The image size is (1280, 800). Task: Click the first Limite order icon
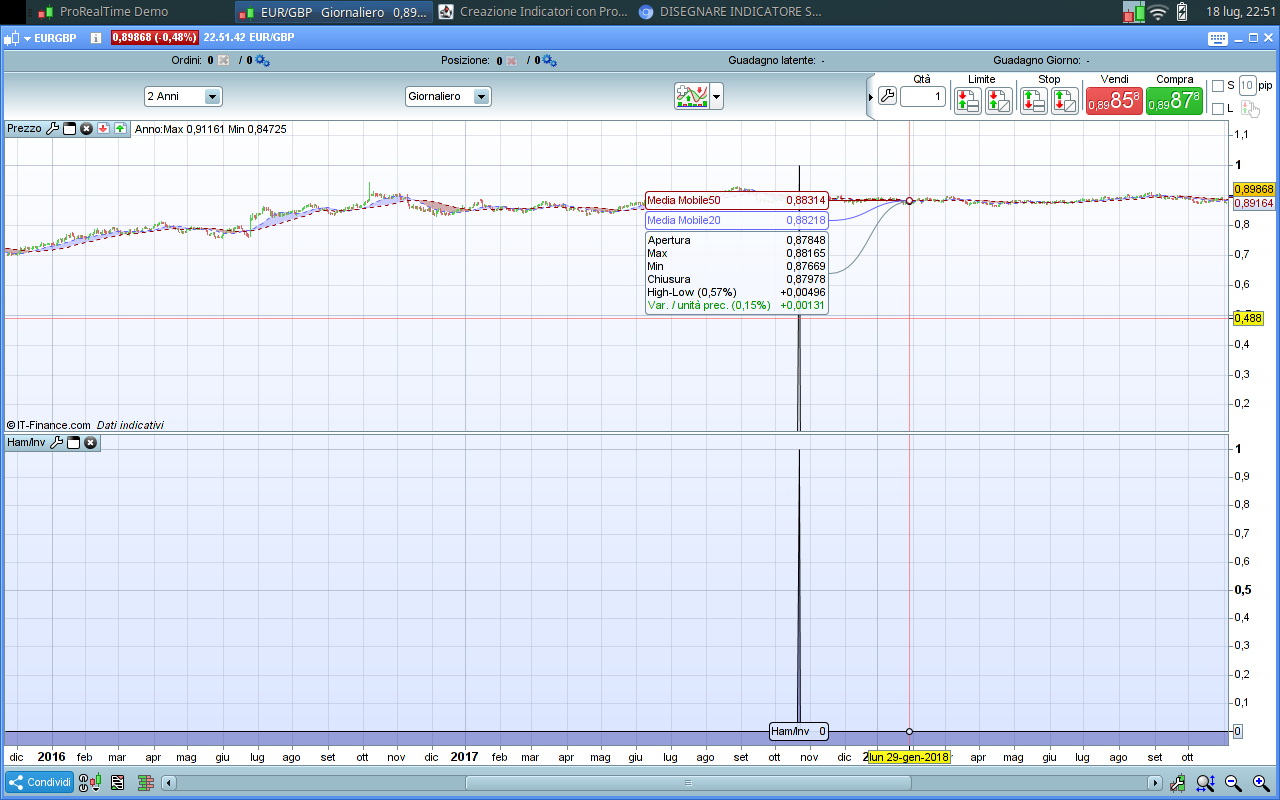click(x=967, y=101)
